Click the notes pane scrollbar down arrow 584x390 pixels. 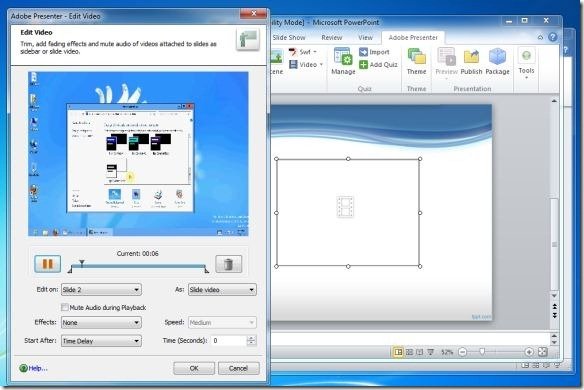[x=554, y=342]
